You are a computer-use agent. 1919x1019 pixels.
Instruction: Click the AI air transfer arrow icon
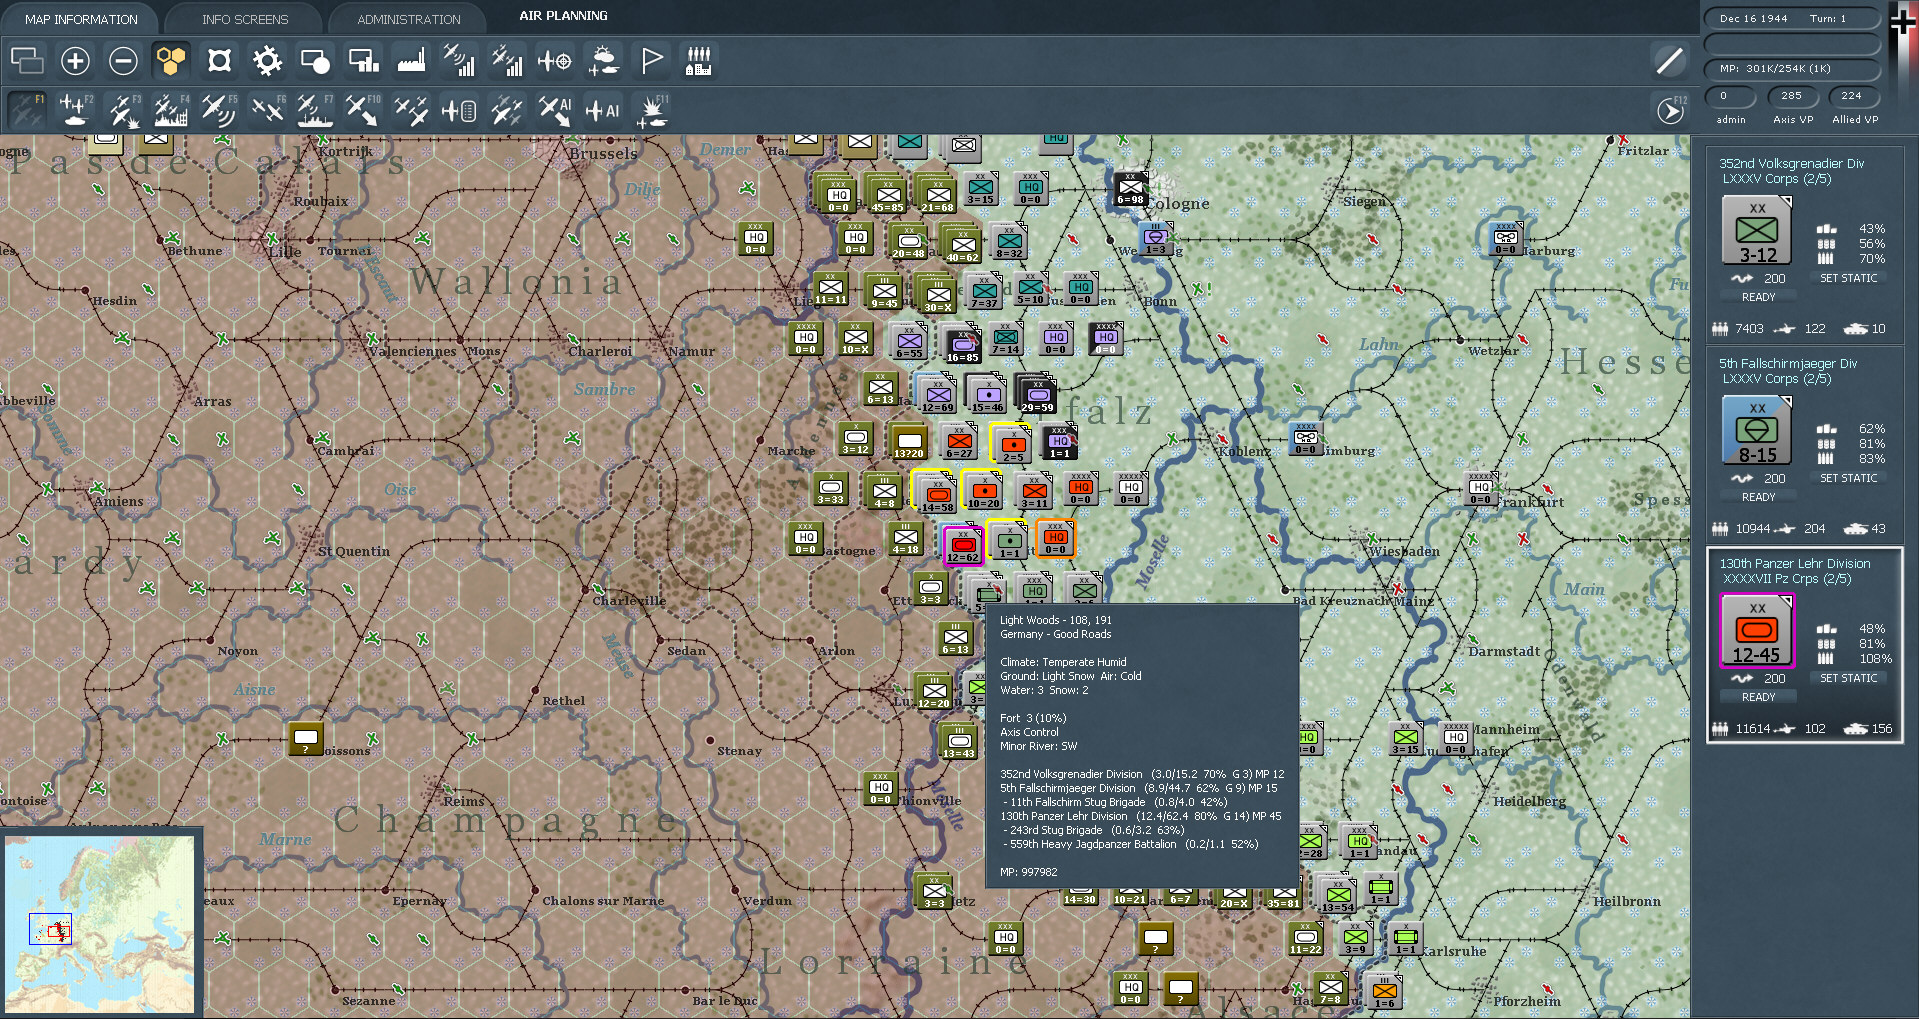[555, 110]
